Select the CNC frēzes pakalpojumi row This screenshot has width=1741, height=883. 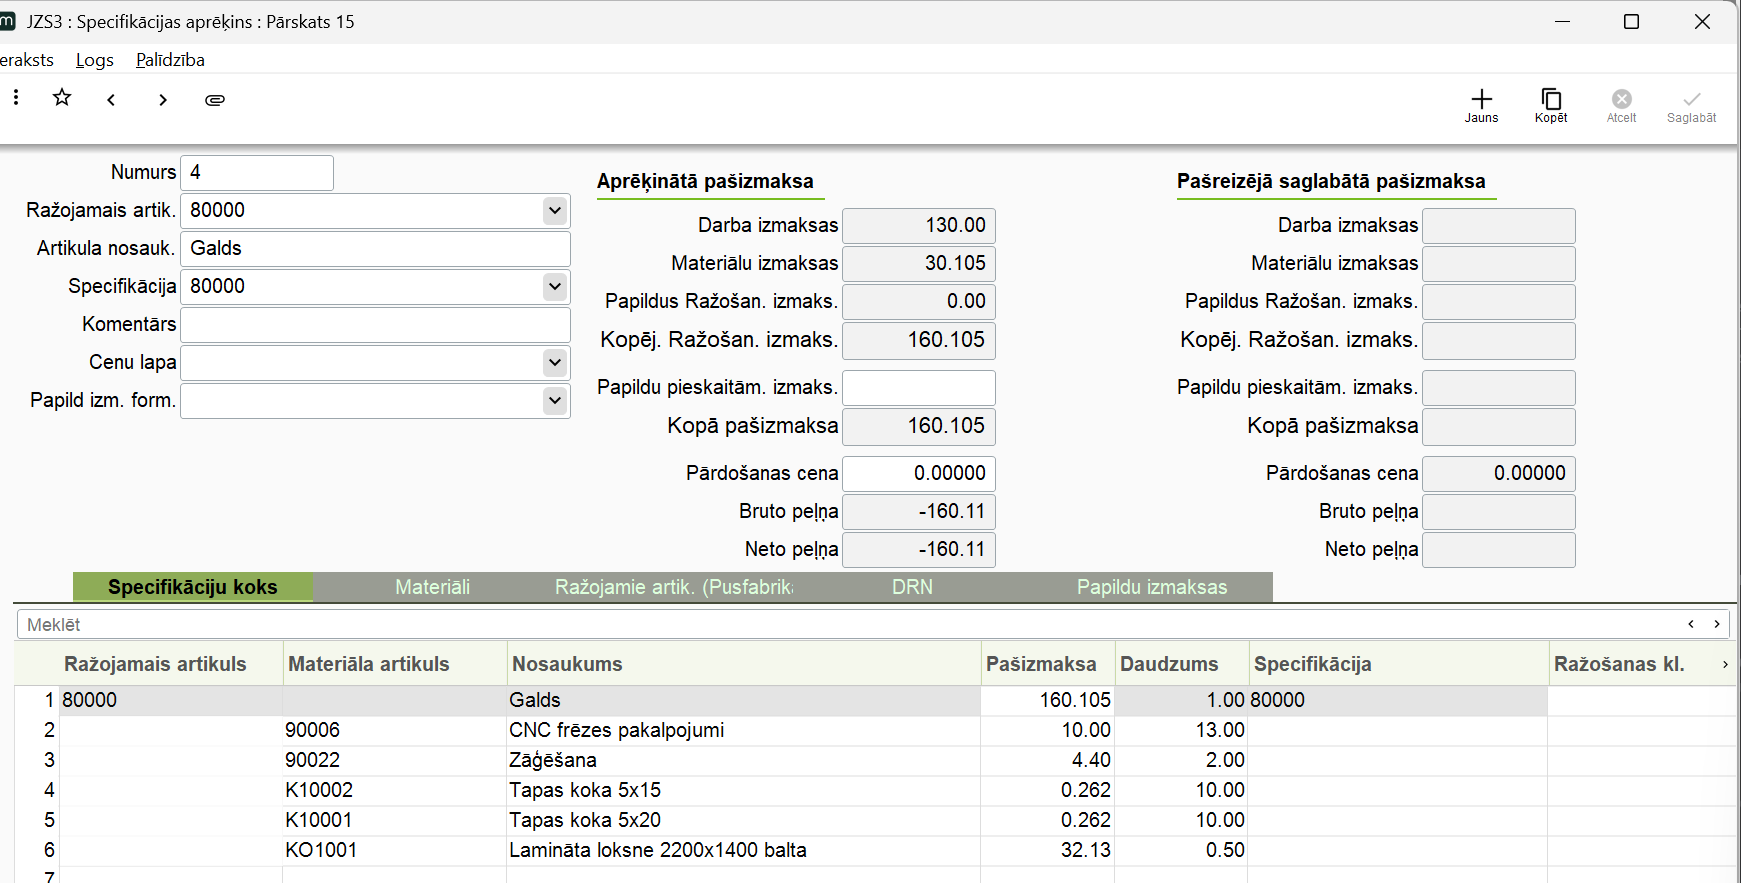point(616,730)
